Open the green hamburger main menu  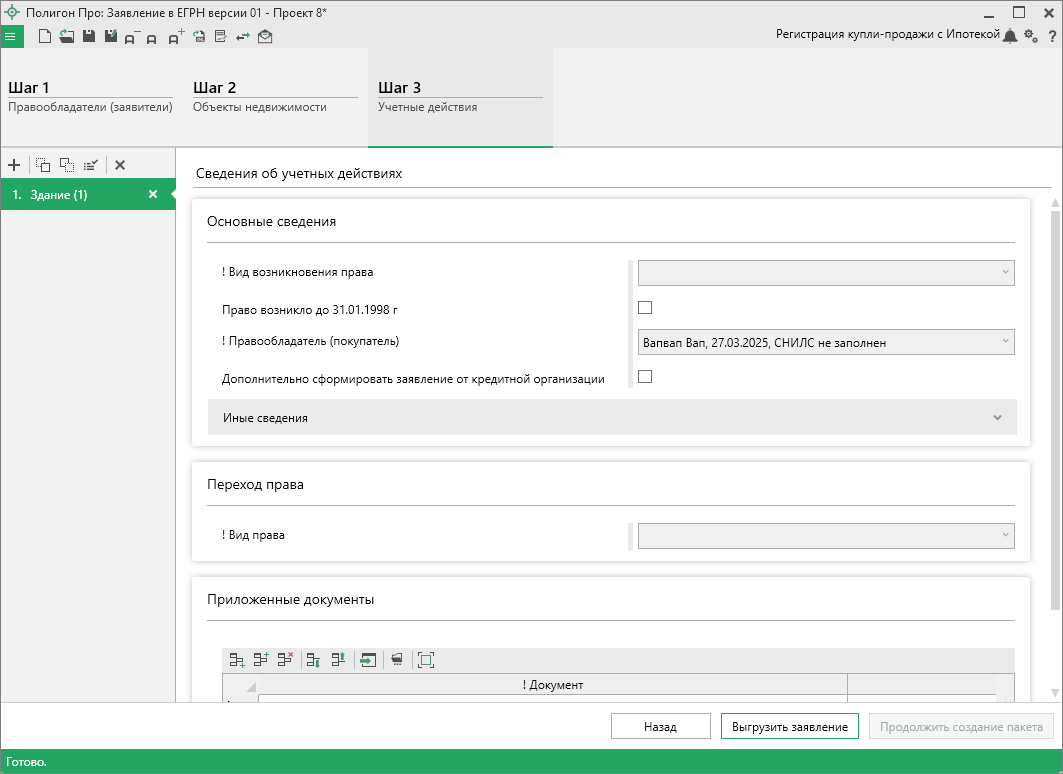(11, 37)
